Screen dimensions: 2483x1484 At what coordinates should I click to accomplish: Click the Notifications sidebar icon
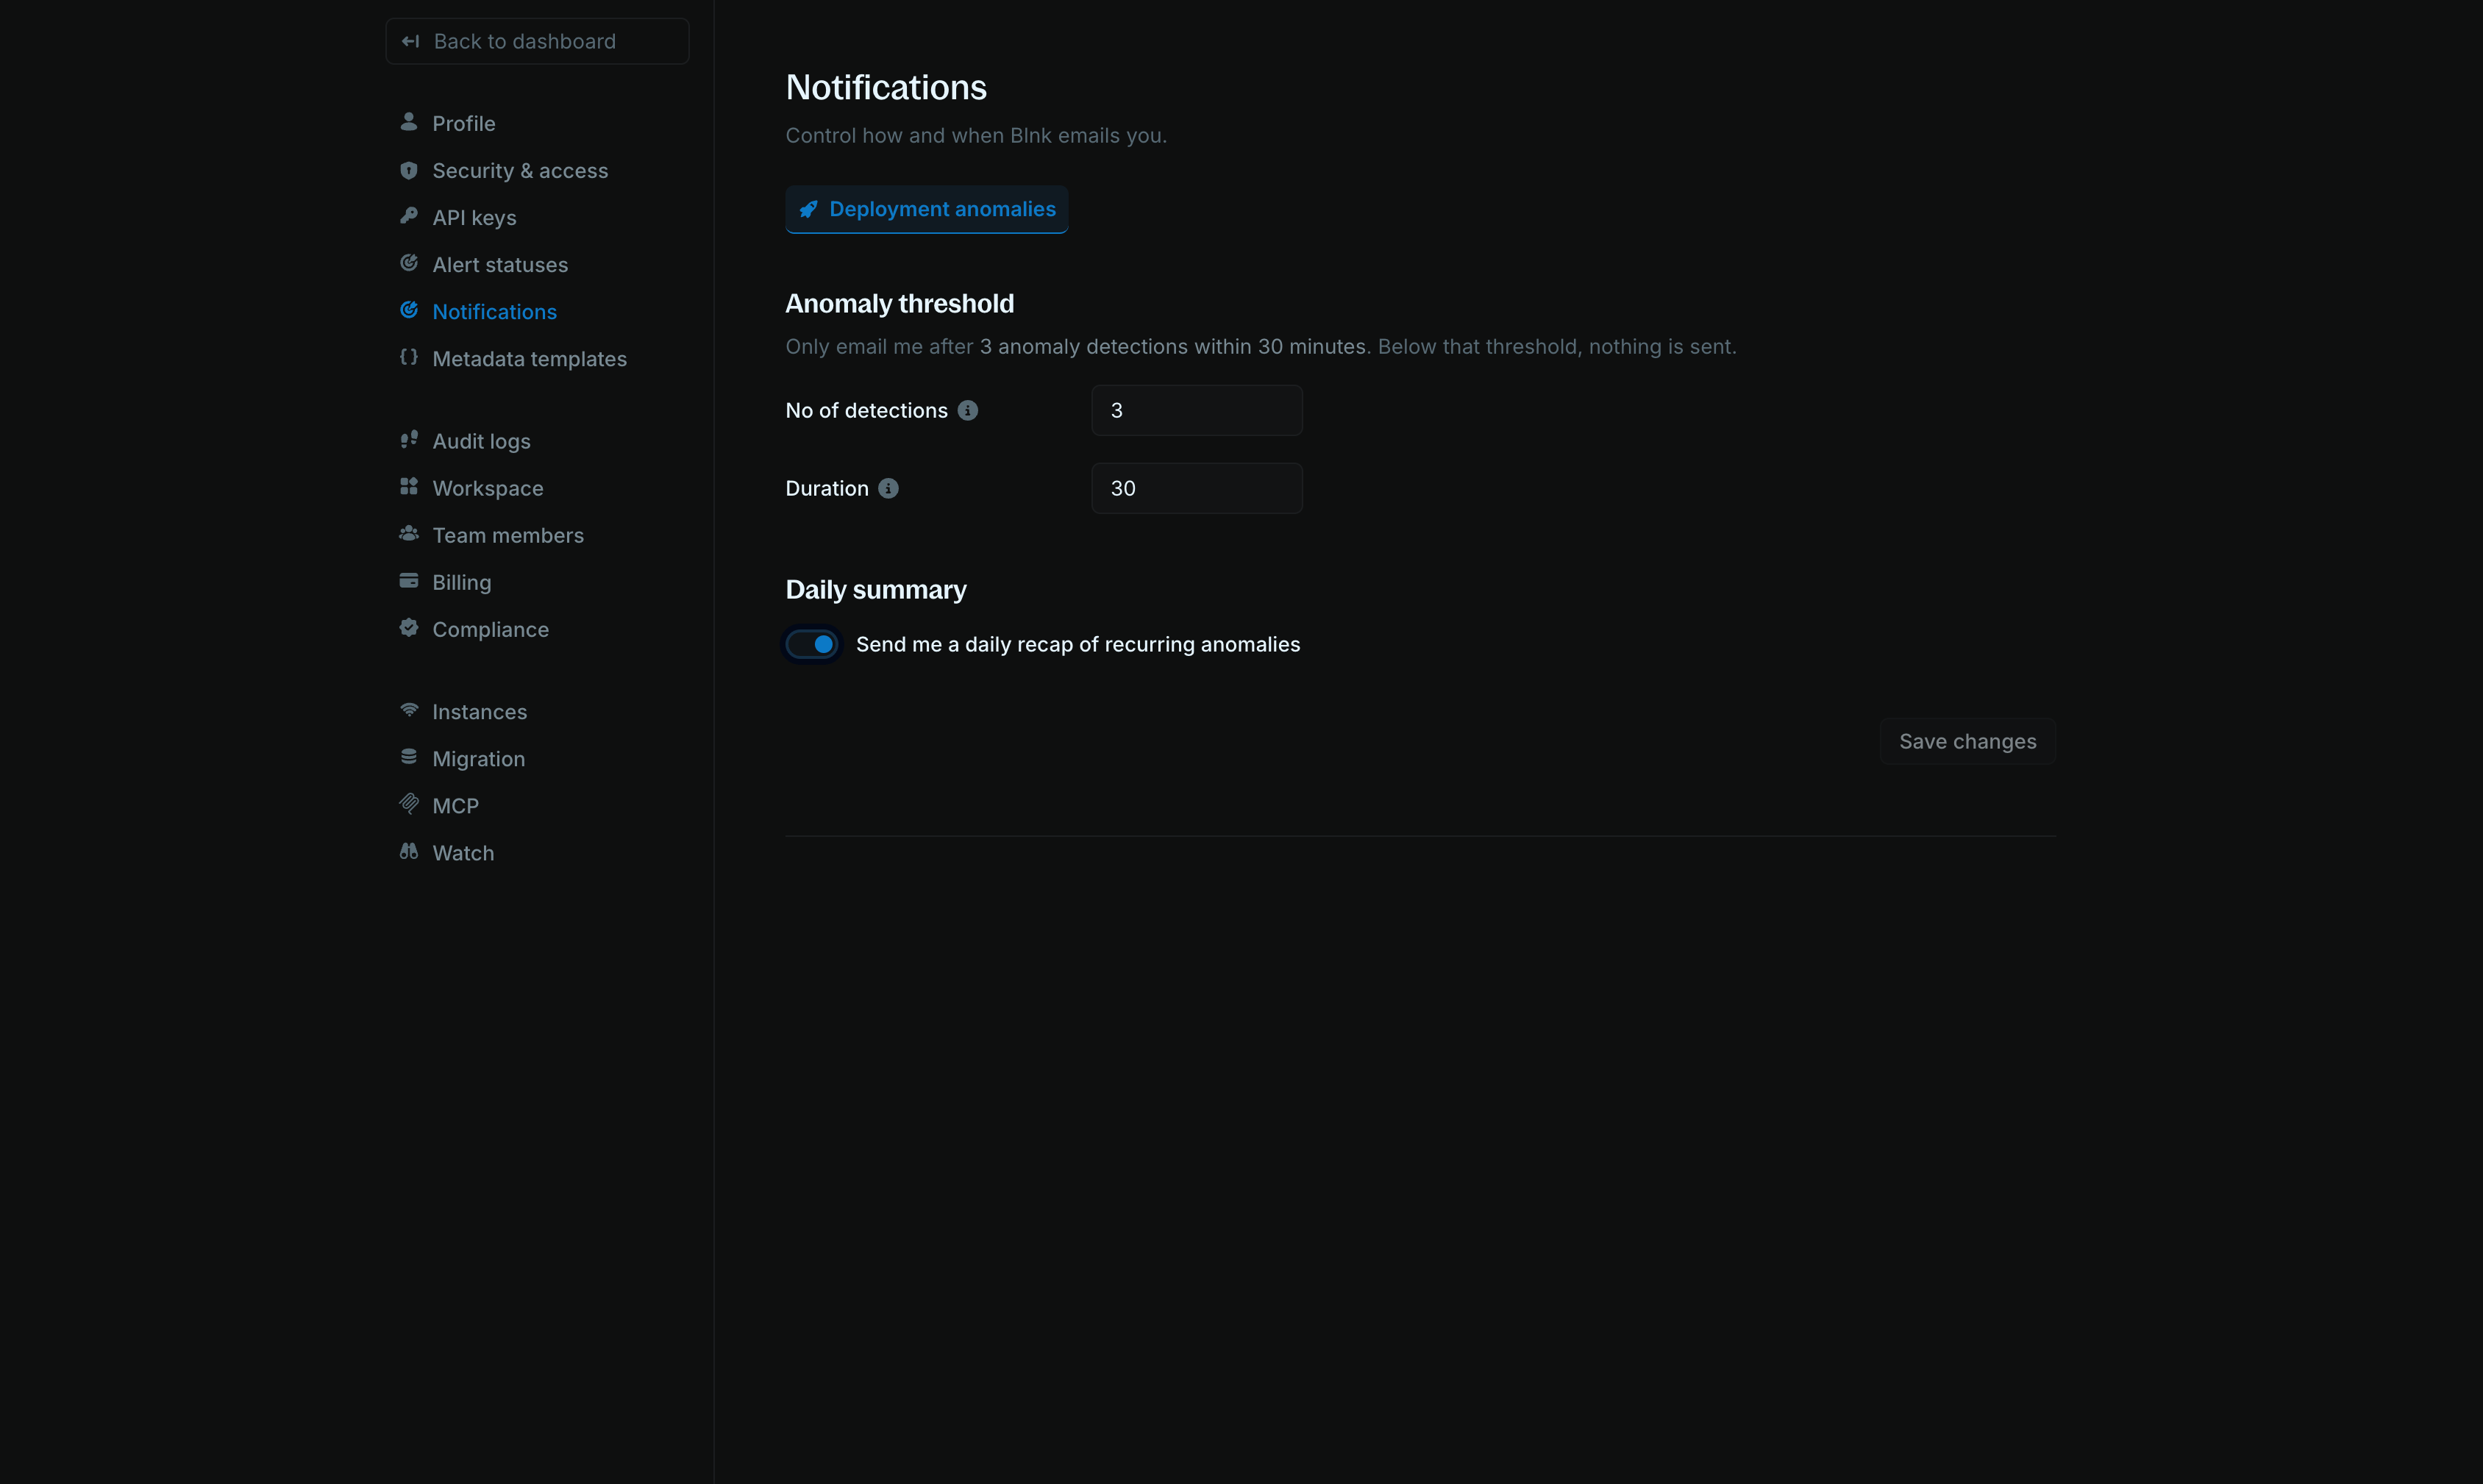tap(408, 310)
